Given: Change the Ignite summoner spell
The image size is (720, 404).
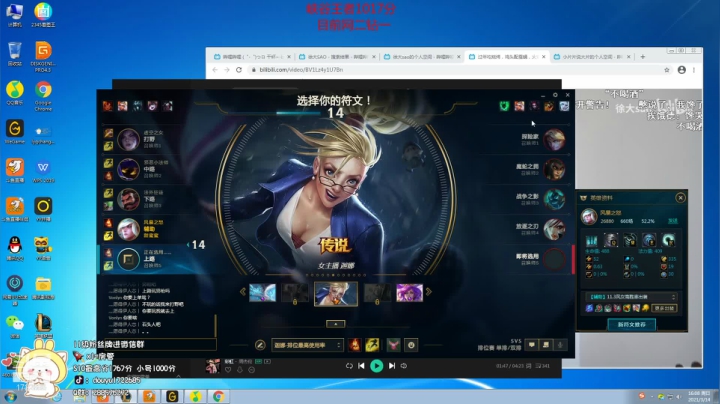Looking at the screenshot, I should (x=354, y=345).
